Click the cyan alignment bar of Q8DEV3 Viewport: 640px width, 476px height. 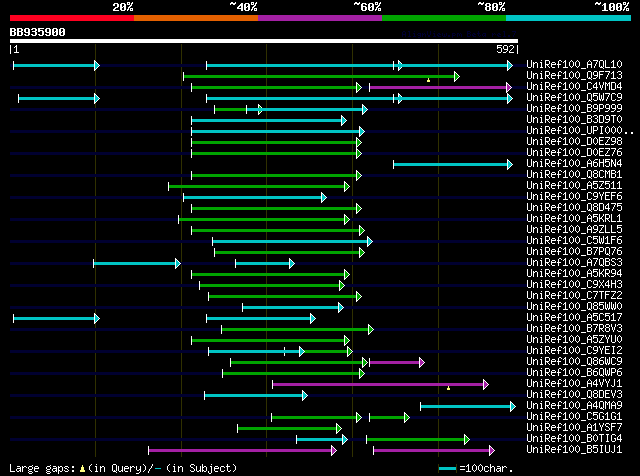click(256, 395)
